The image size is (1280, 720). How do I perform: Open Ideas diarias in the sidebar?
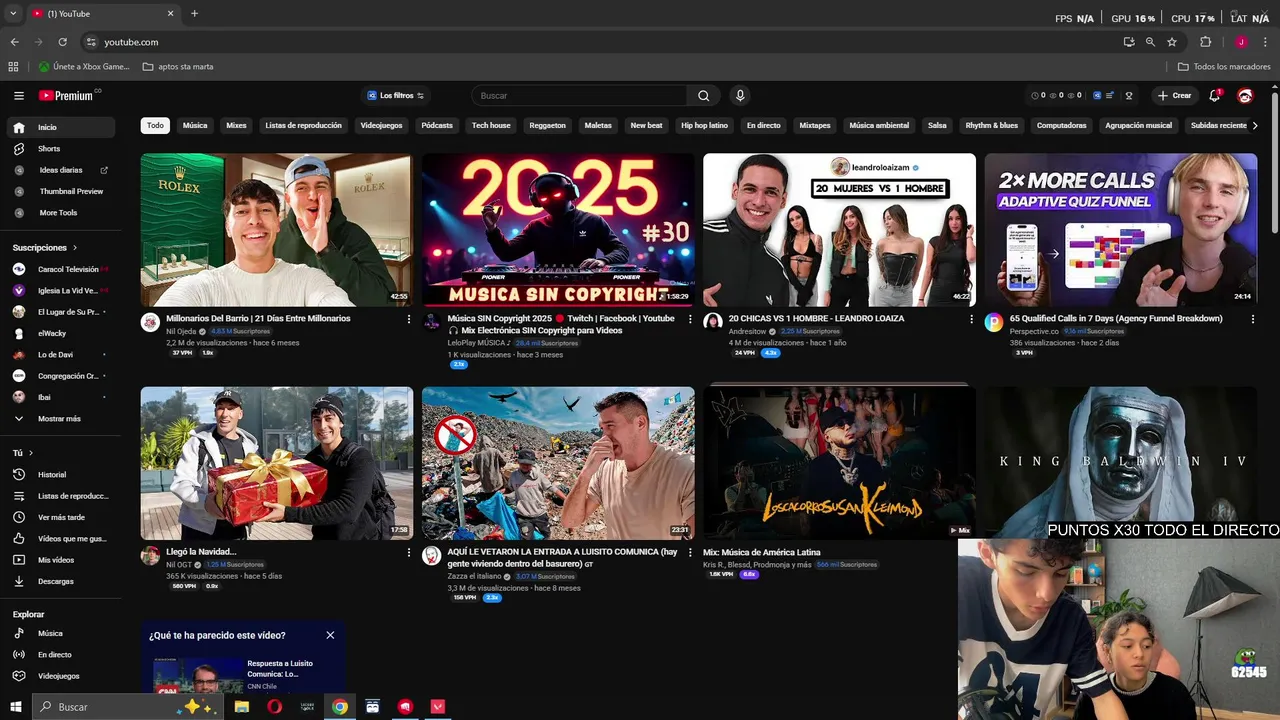point(62,170)
